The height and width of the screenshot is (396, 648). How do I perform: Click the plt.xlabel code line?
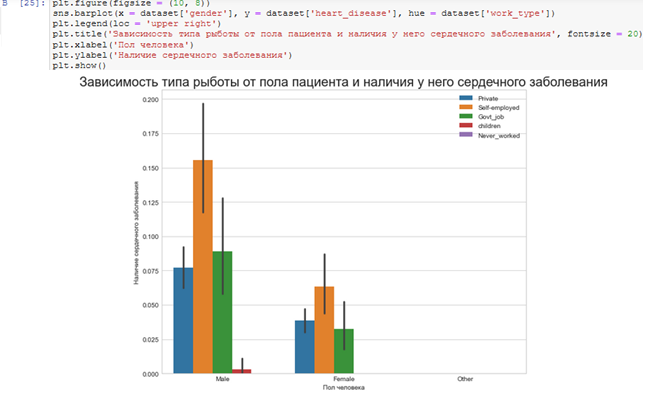pos(123,45)
